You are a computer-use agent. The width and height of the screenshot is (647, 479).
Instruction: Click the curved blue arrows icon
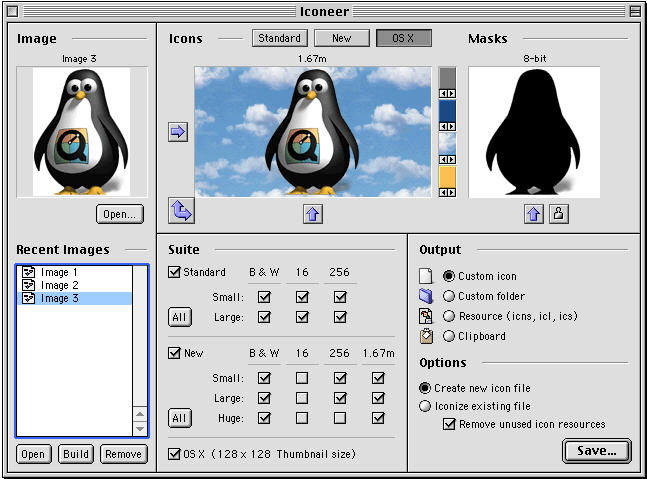181,210
